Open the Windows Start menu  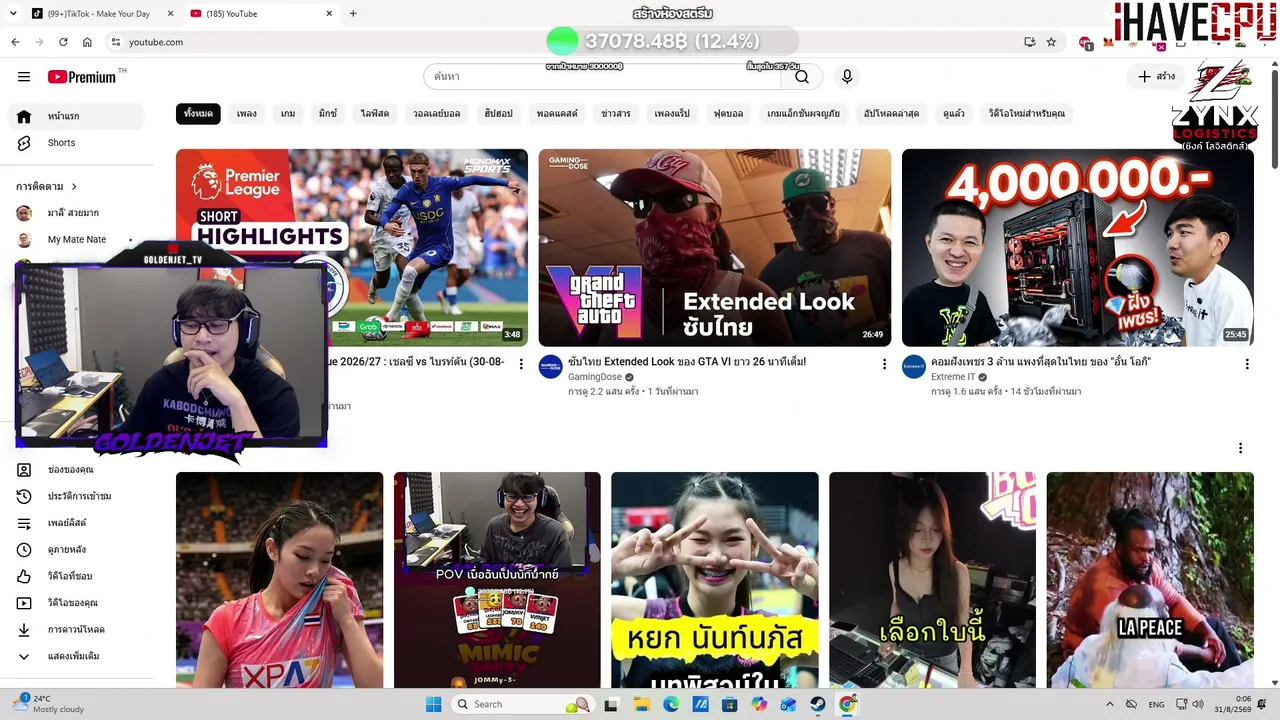tap(433, 704)
